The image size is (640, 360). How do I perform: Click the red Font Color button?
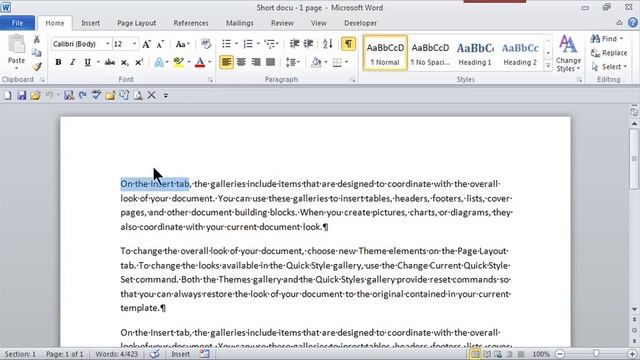coord(200,62)
